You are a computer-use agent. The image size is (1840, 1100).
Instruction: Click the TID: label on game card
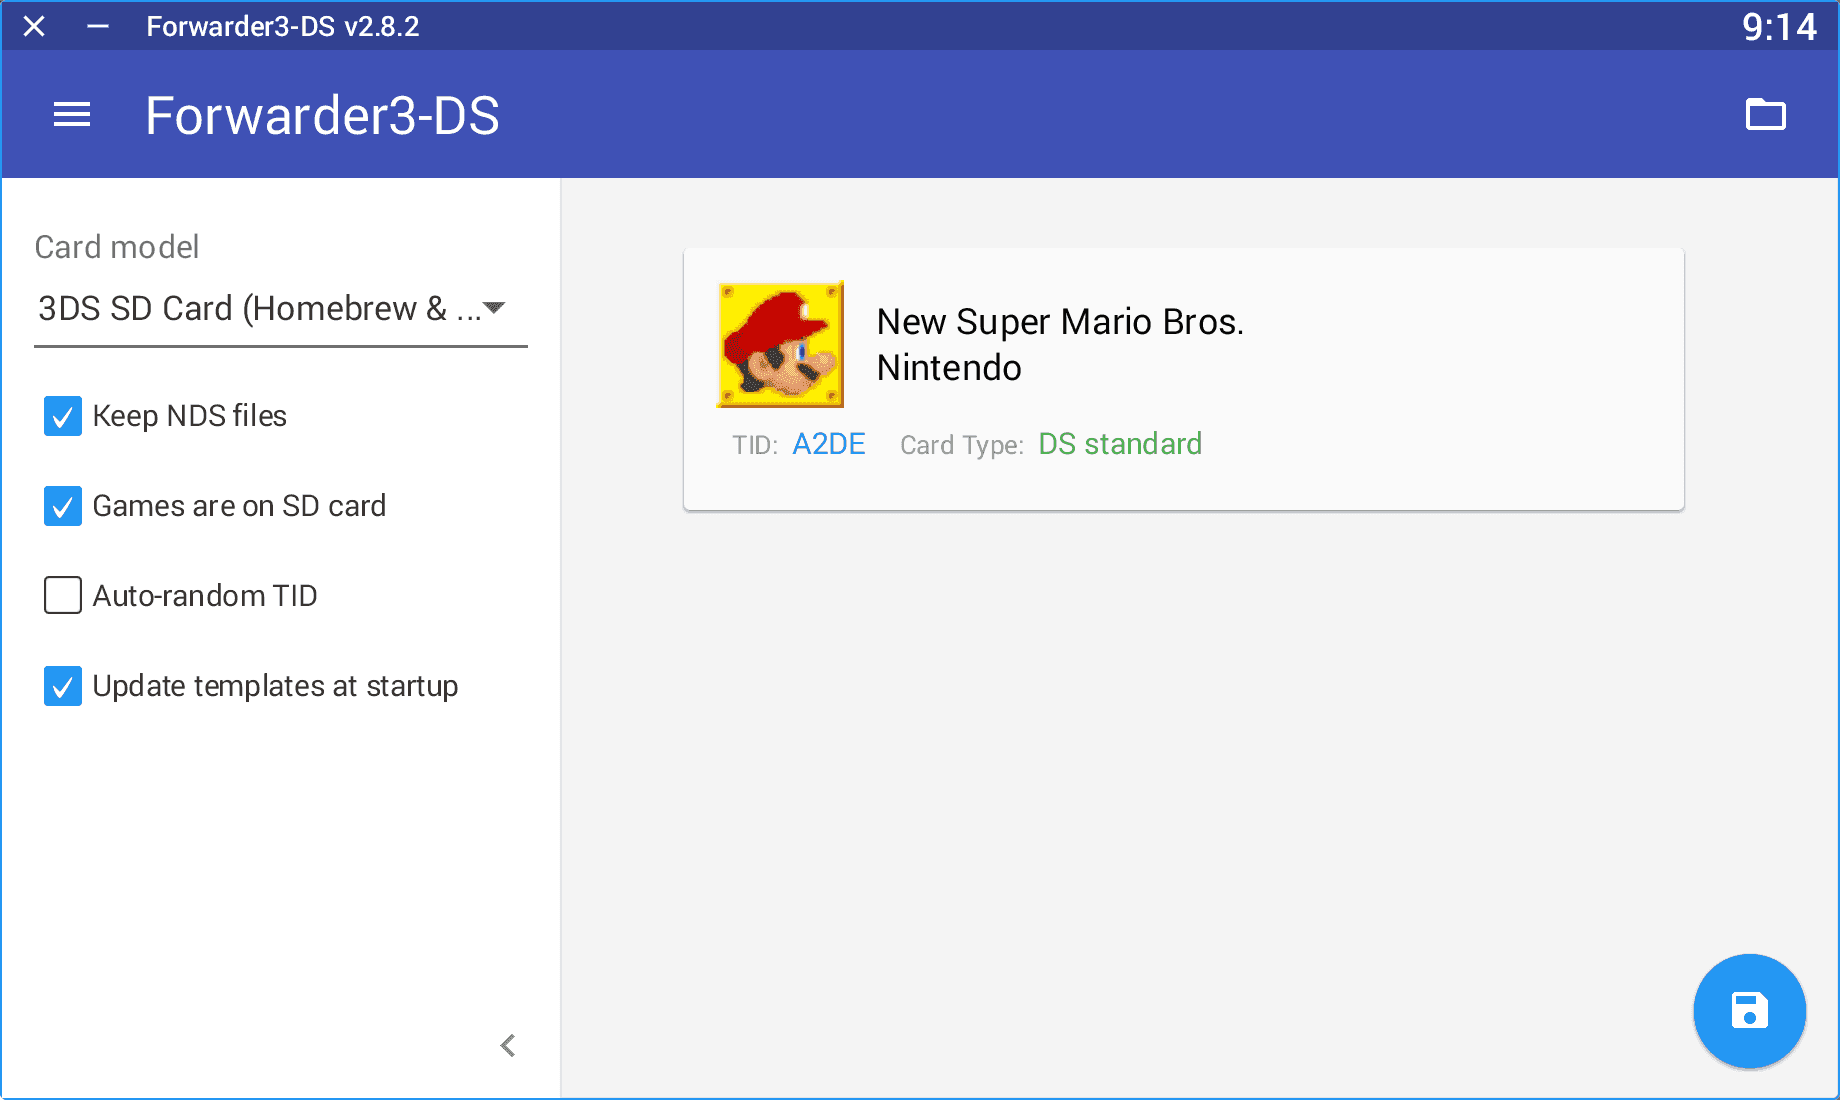coord(755,445)
